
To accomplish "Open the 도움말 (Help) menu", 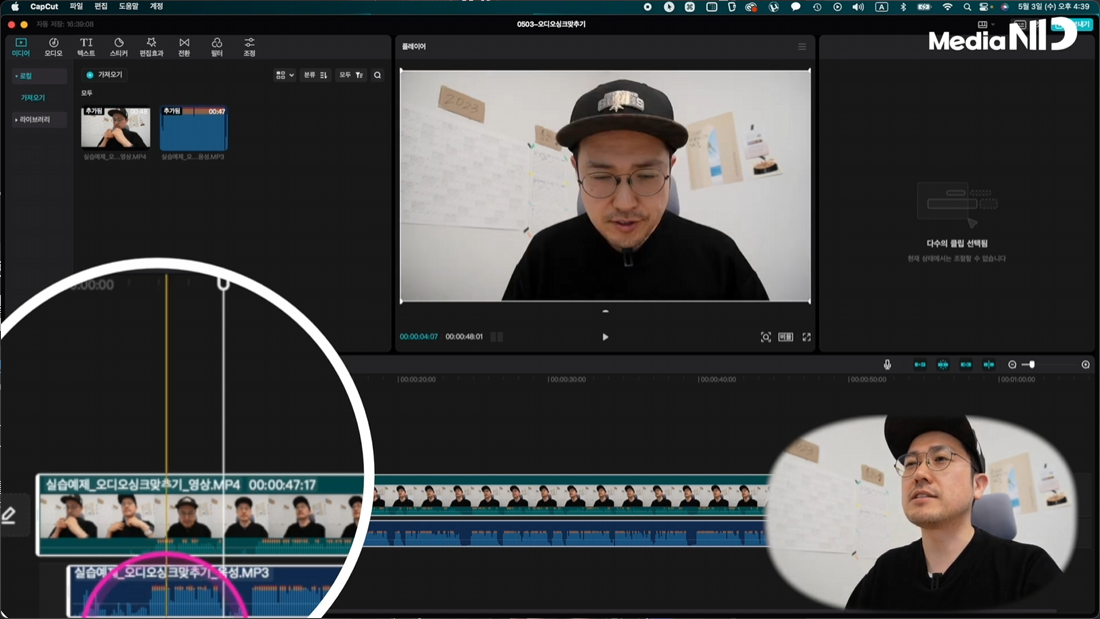I will (x=128, y=6).
